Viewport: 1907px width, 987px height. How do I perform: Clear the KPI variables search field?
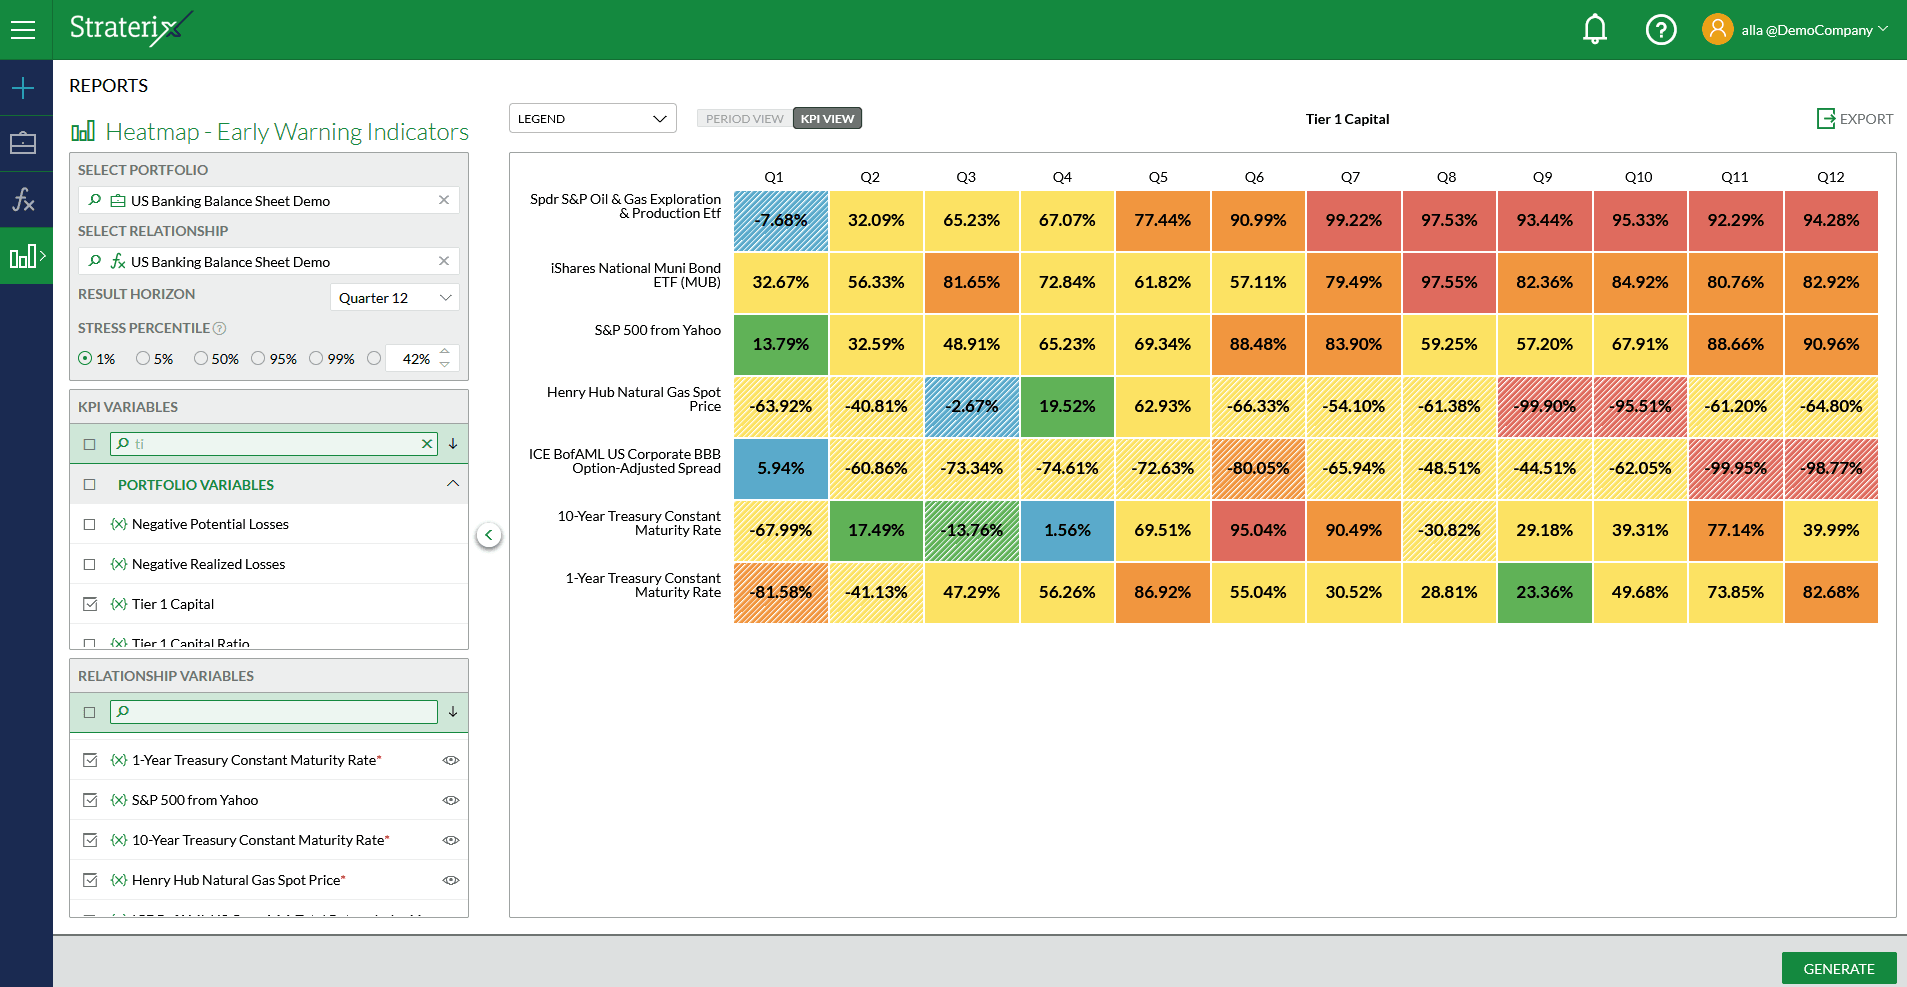(427, 444)
